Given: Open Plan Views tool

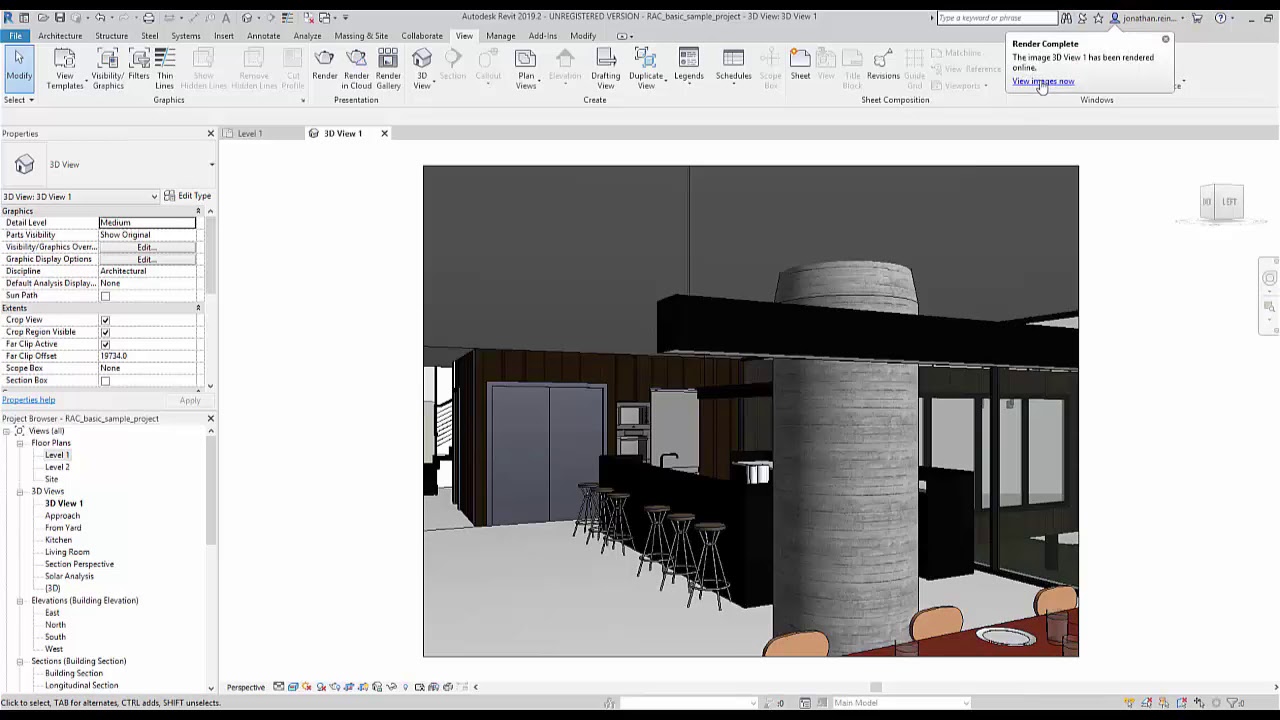Looking at the screenshot, I should coord(526,69).
